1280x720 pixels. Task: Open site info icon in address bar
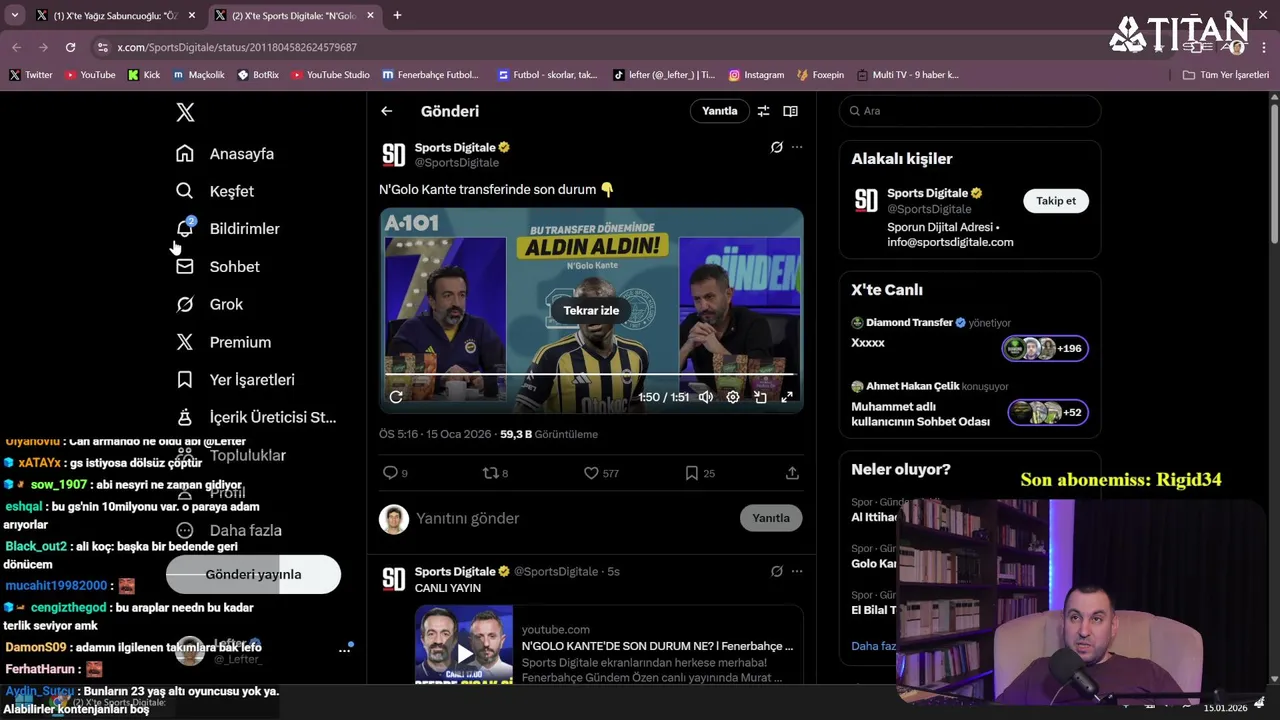[102, 47]
